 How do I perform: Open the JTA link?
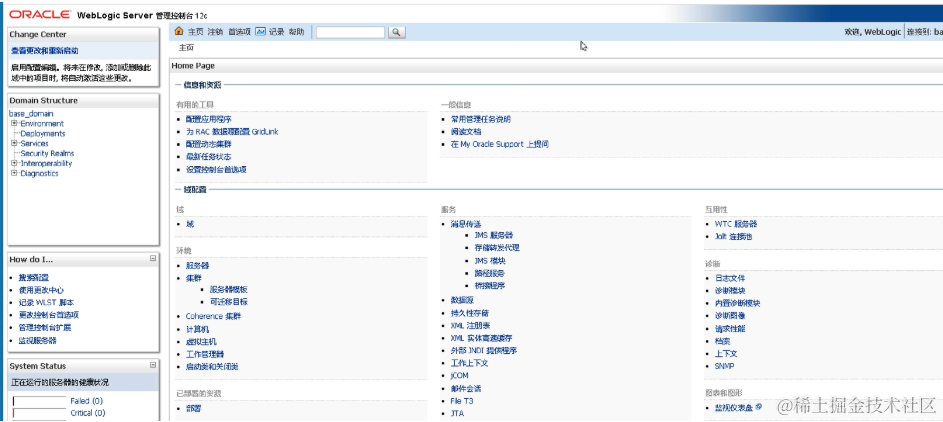pos(457,414)
